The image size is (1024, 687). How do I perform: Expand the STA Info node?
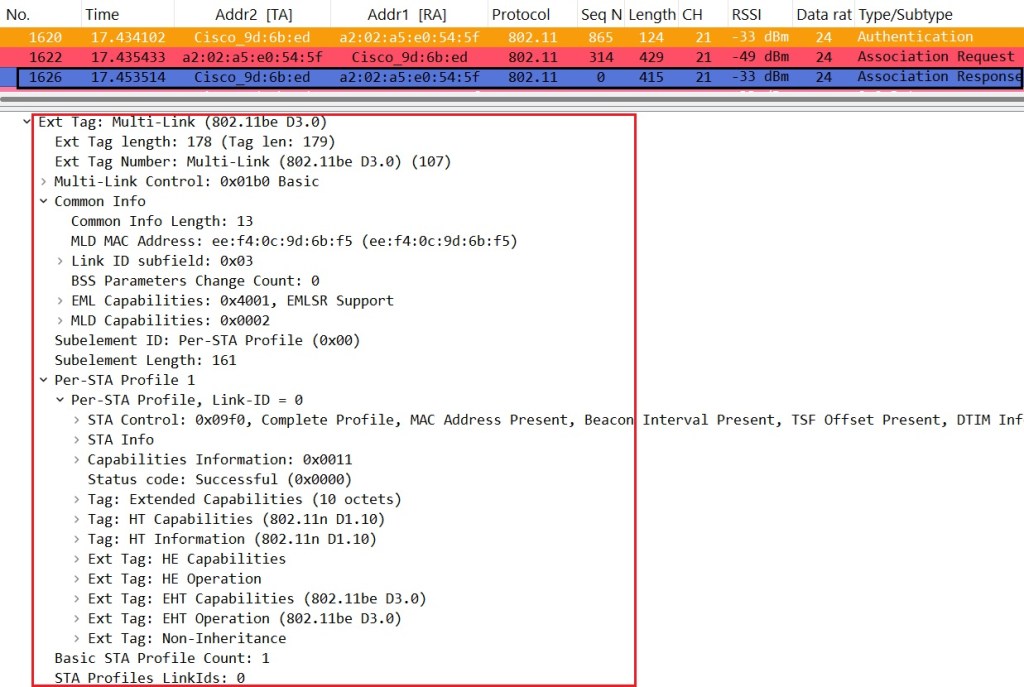pos(77,440)
